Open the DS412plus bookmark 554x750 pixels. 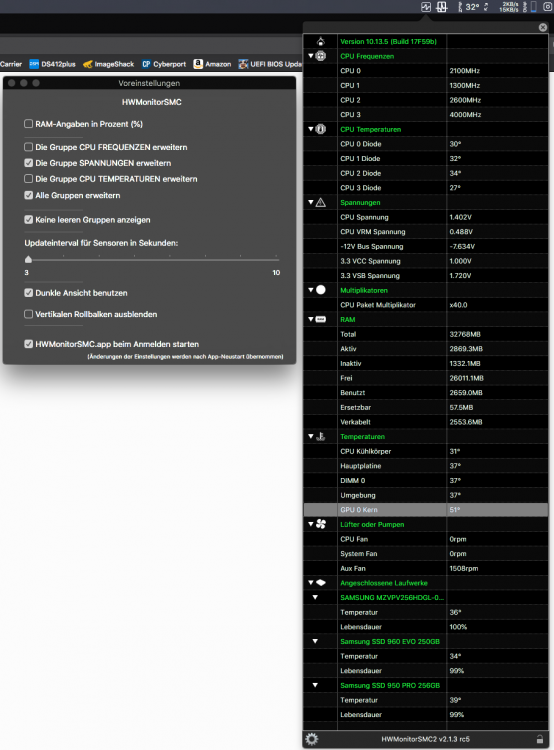[52, 64]
